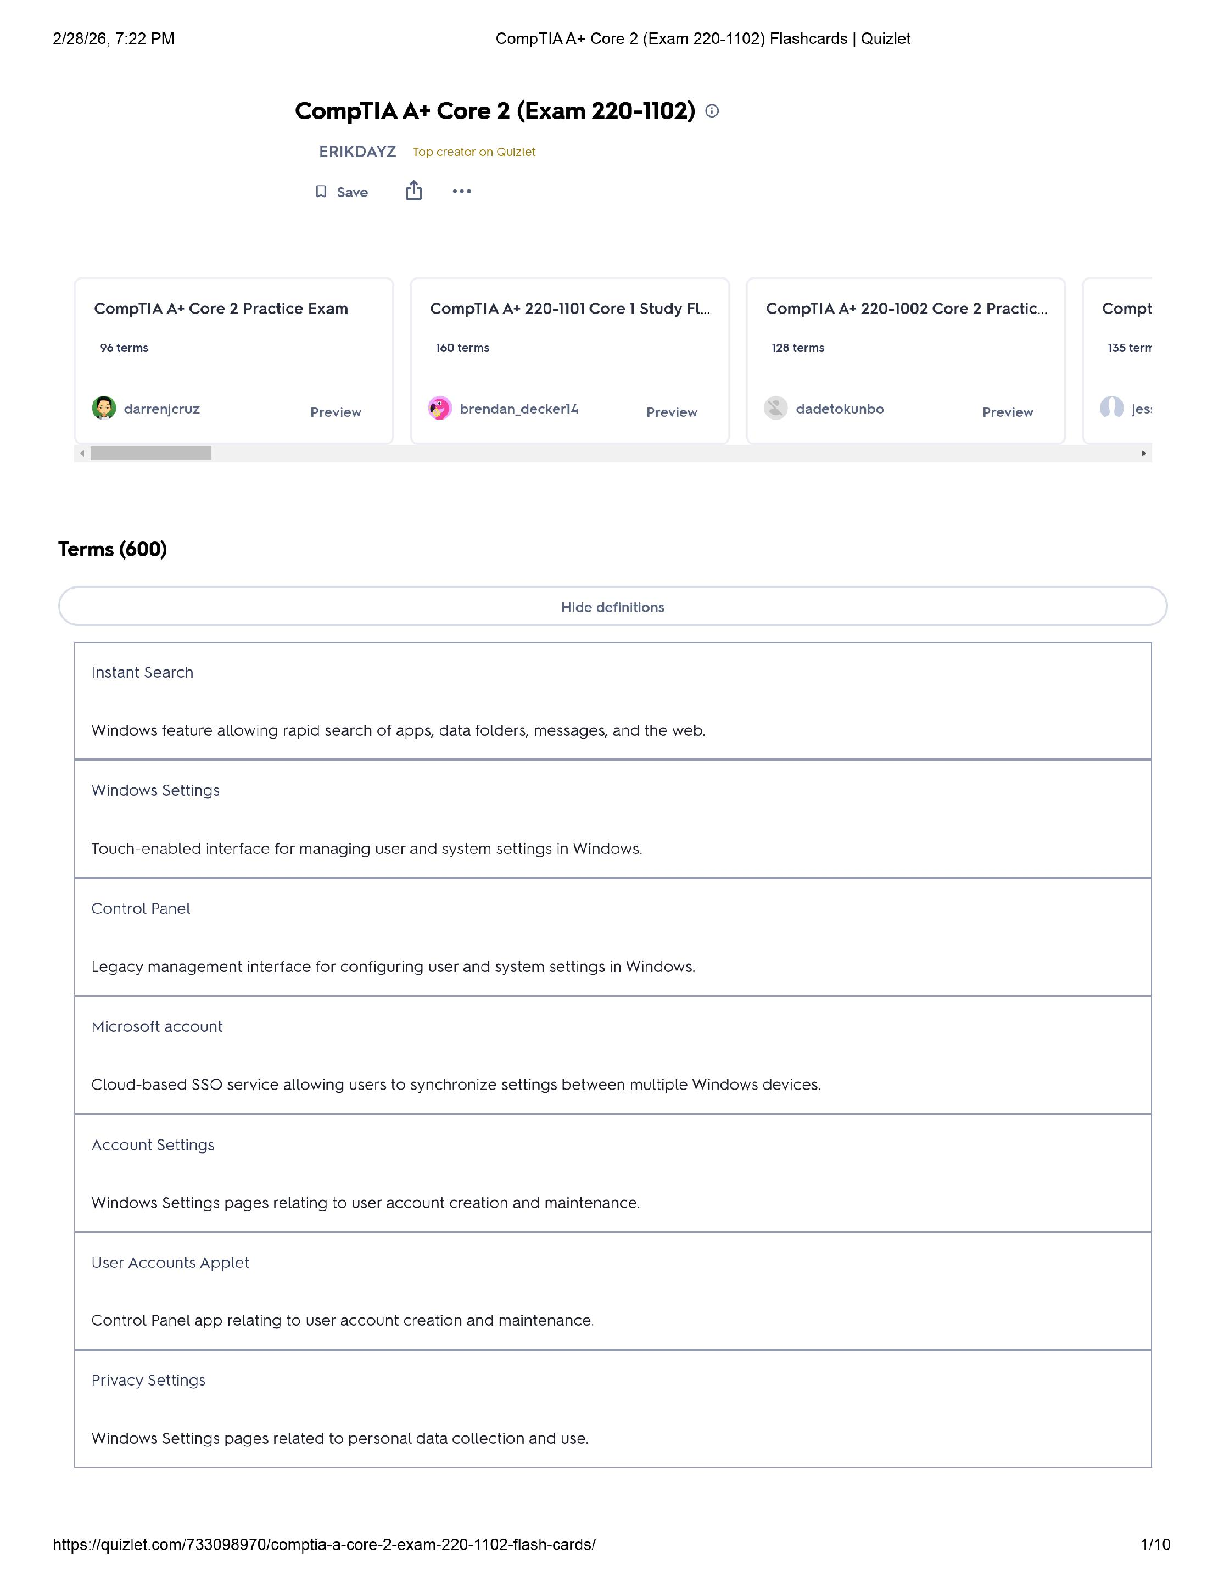Select the Microsoft account term
The image size is (1224, 1584).
coord(157,1027)
